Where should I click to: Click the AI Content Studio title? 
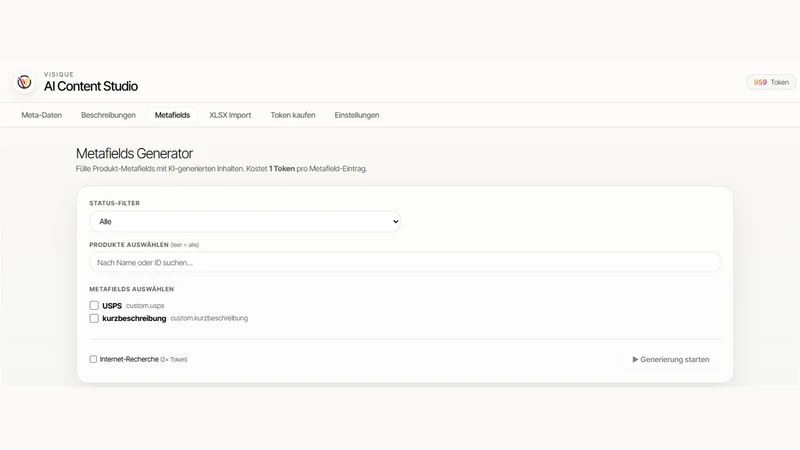(x=91, y=86)
